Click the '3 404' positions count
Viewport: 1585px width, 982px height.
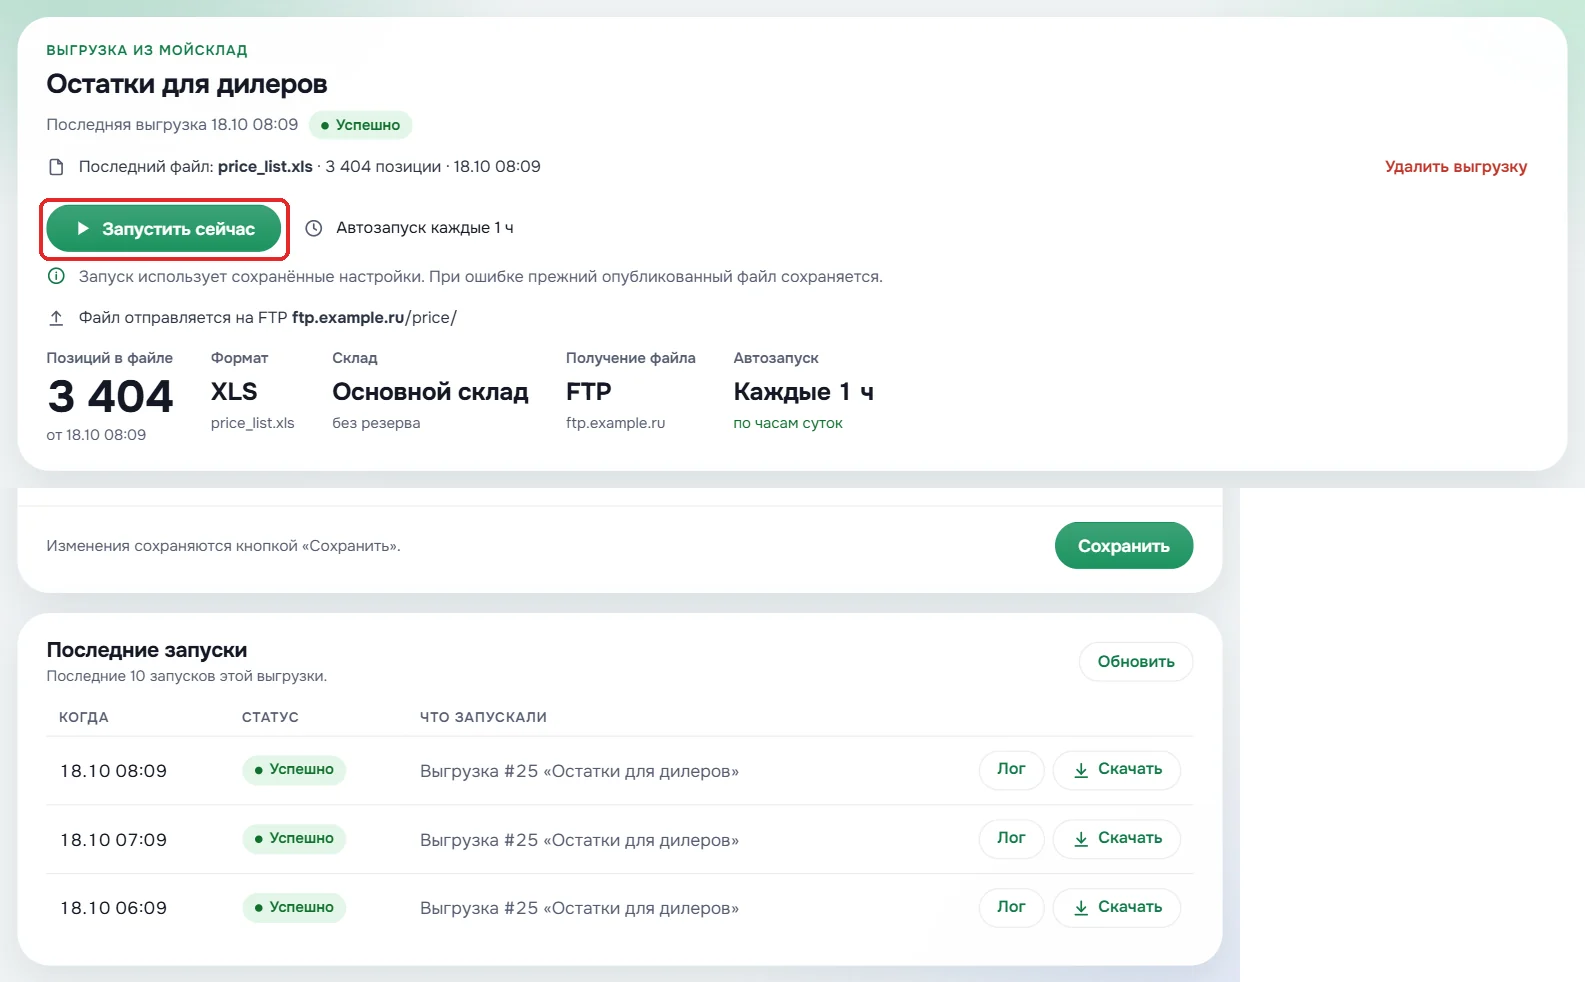110,397
